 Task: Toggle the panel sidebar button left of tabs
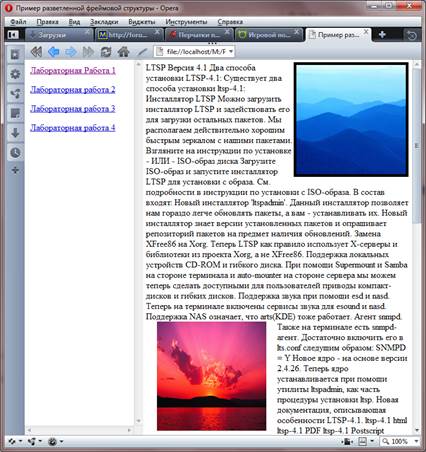13,35
